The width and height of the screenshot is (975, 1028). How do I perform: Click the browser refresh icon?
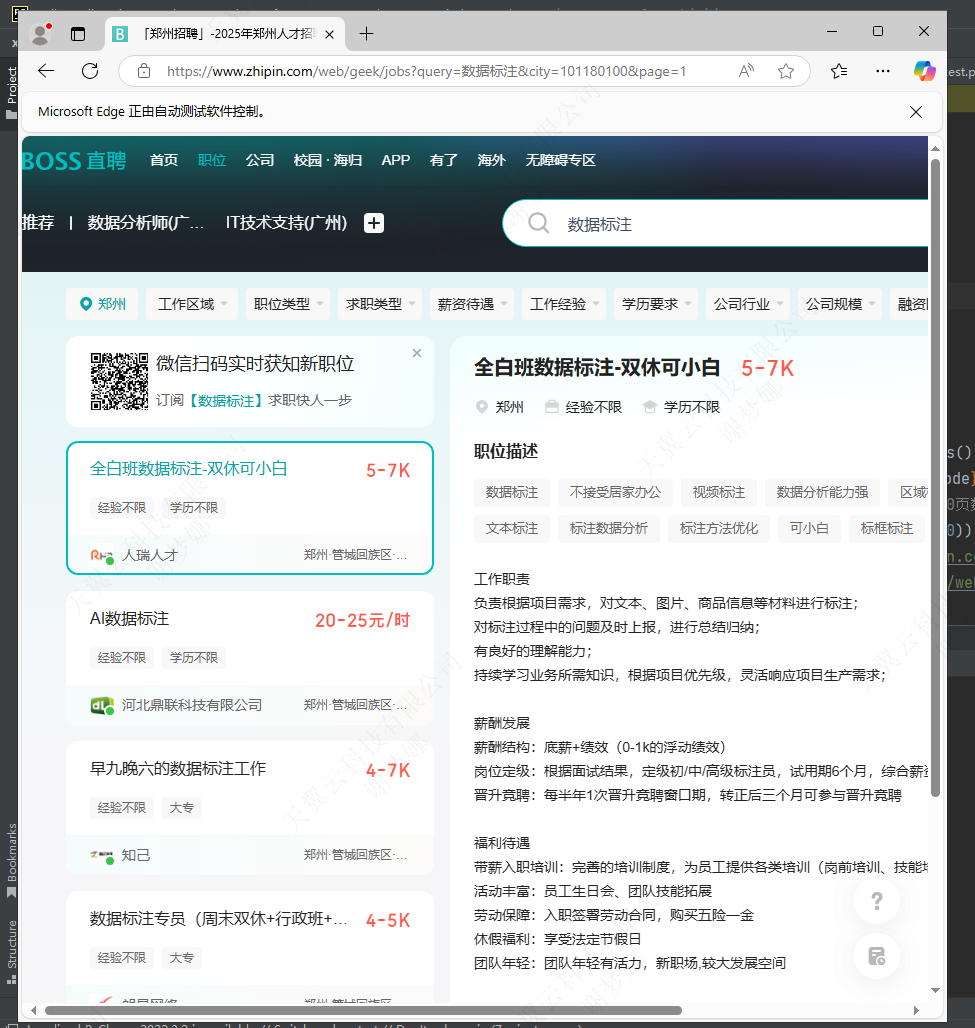coord(90,71)
